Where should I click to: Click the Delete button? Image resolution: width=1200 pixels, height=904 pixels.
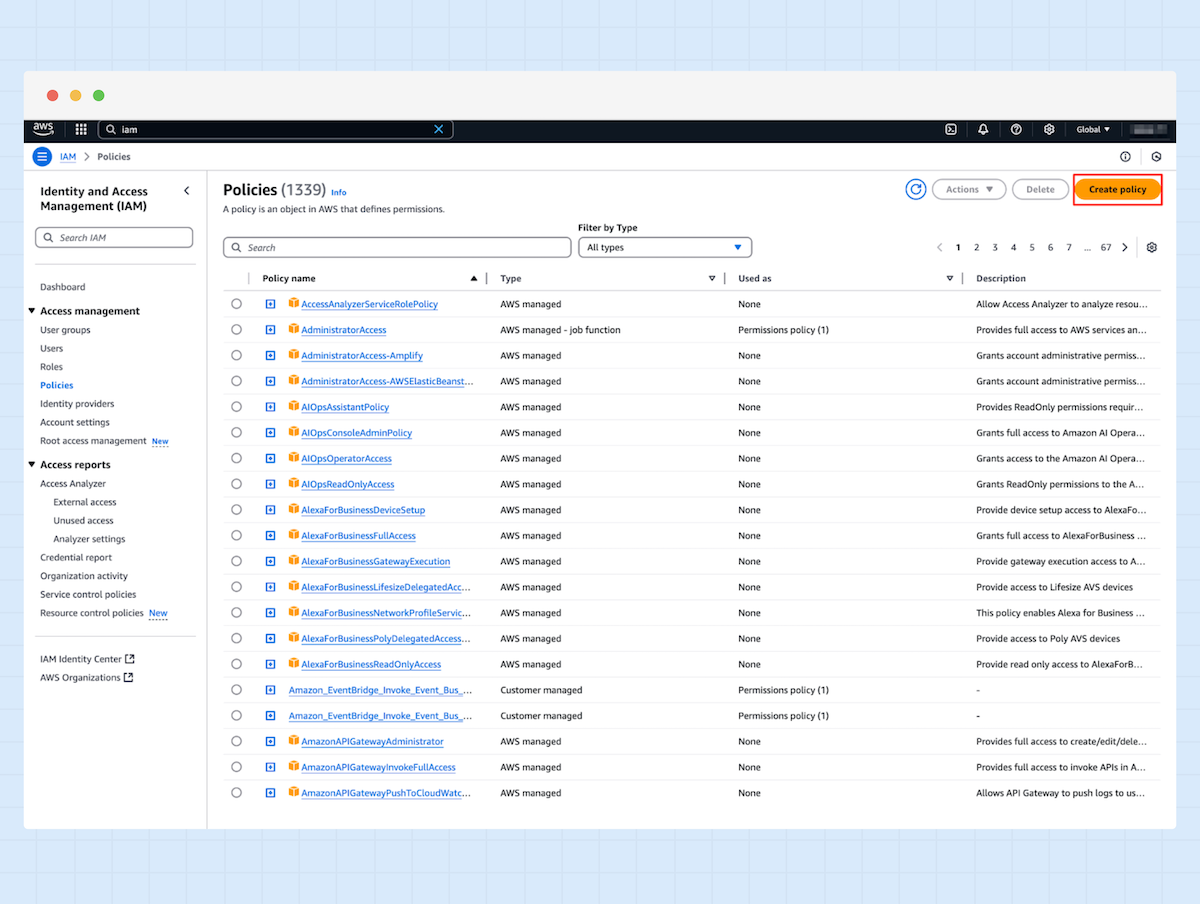1040,189
